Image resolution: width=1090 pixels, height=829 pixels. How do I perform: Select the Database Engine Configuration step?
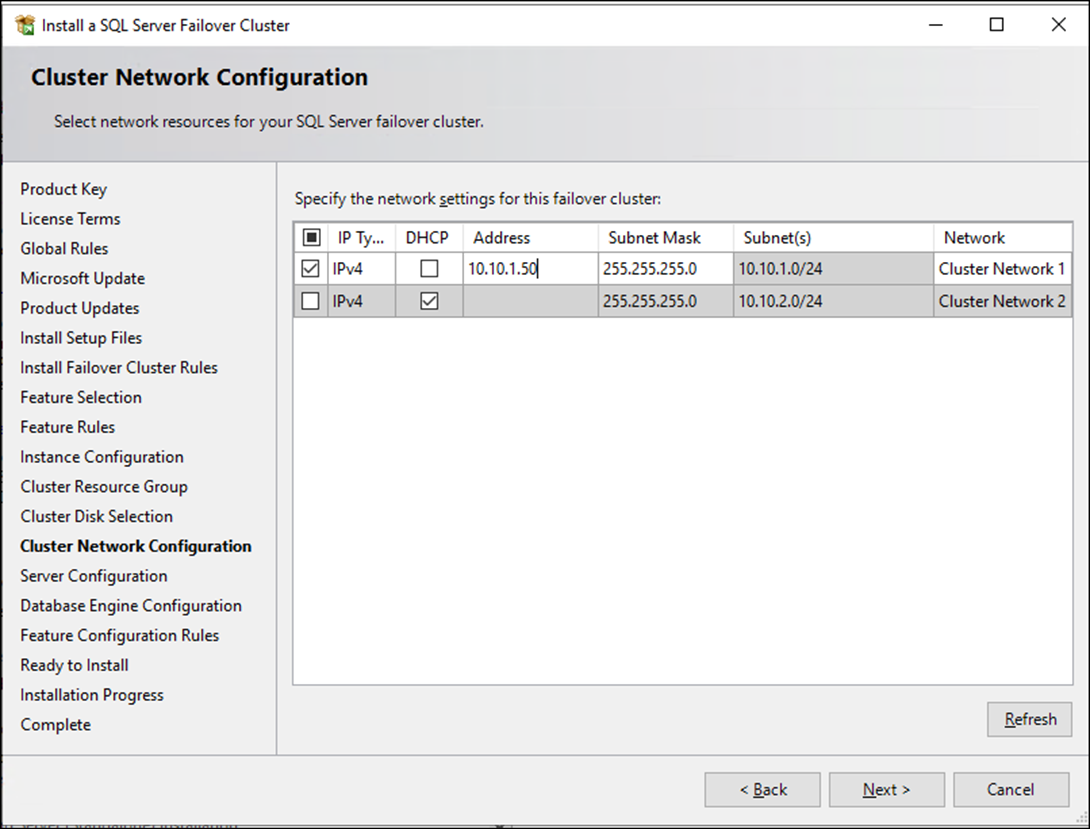131,606
